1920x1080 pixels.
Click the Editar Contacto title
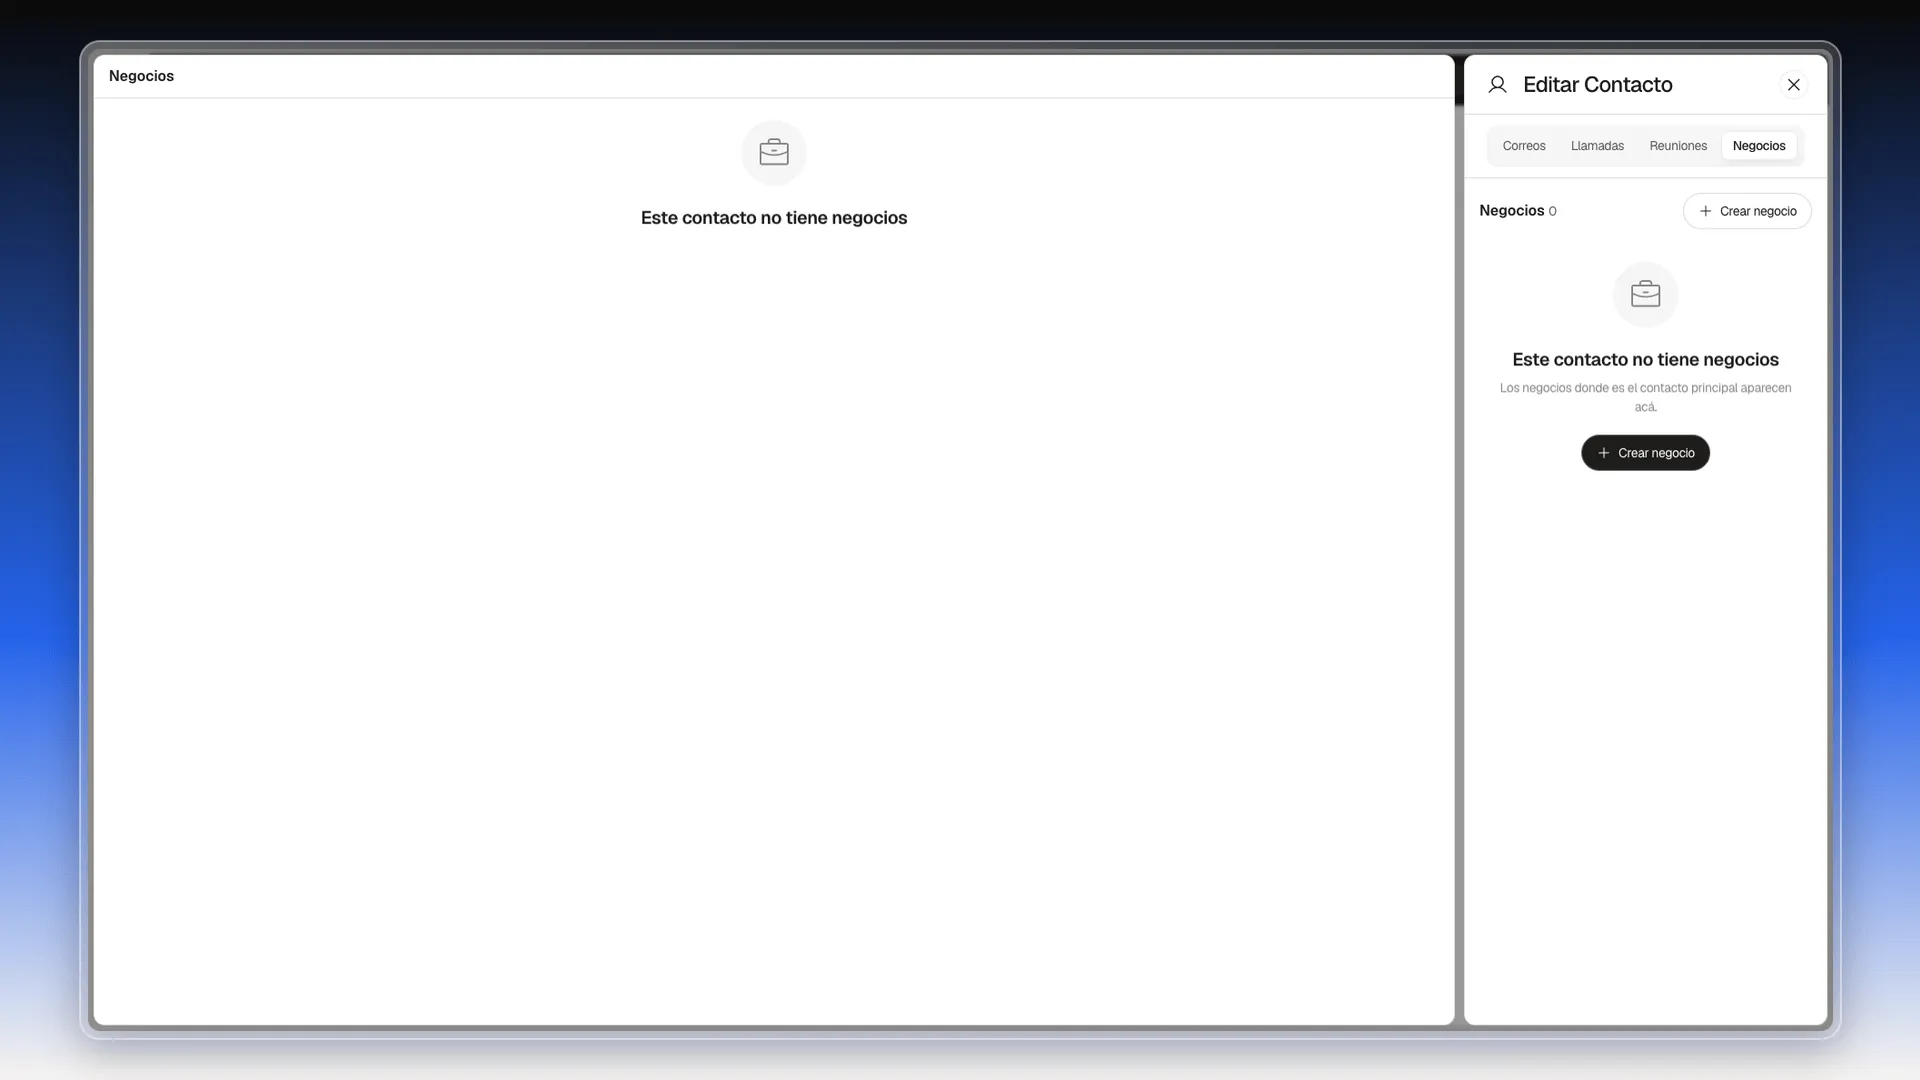coord(1597,85)
